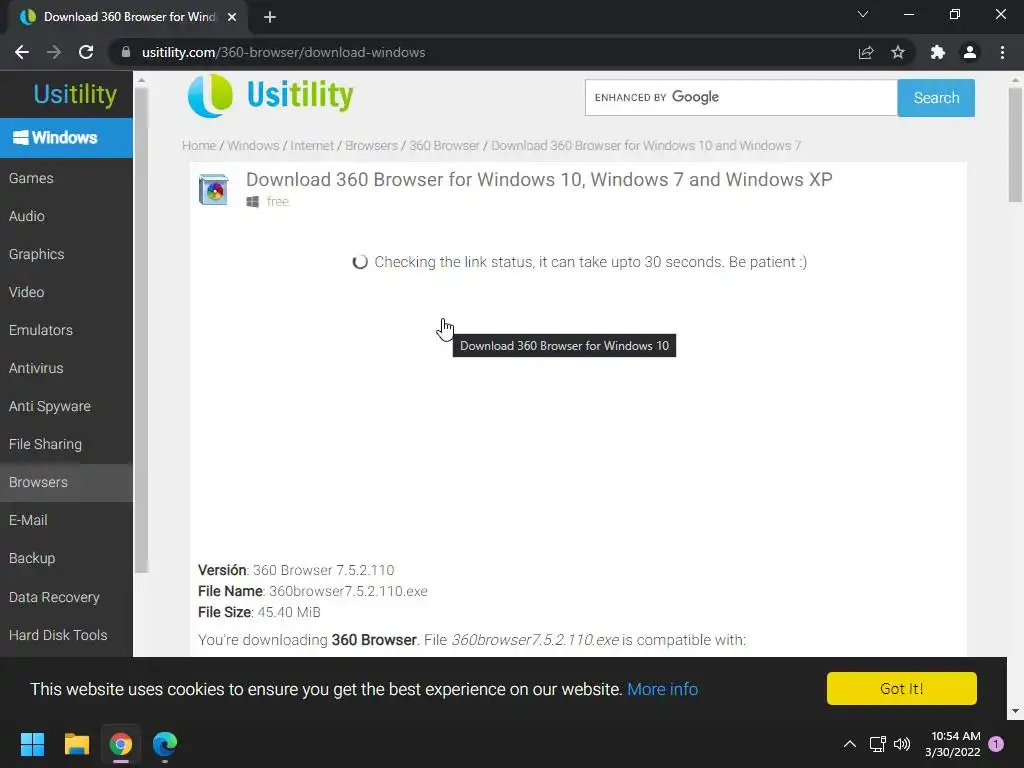Show hidden system tray icons

tap(850, 744)
